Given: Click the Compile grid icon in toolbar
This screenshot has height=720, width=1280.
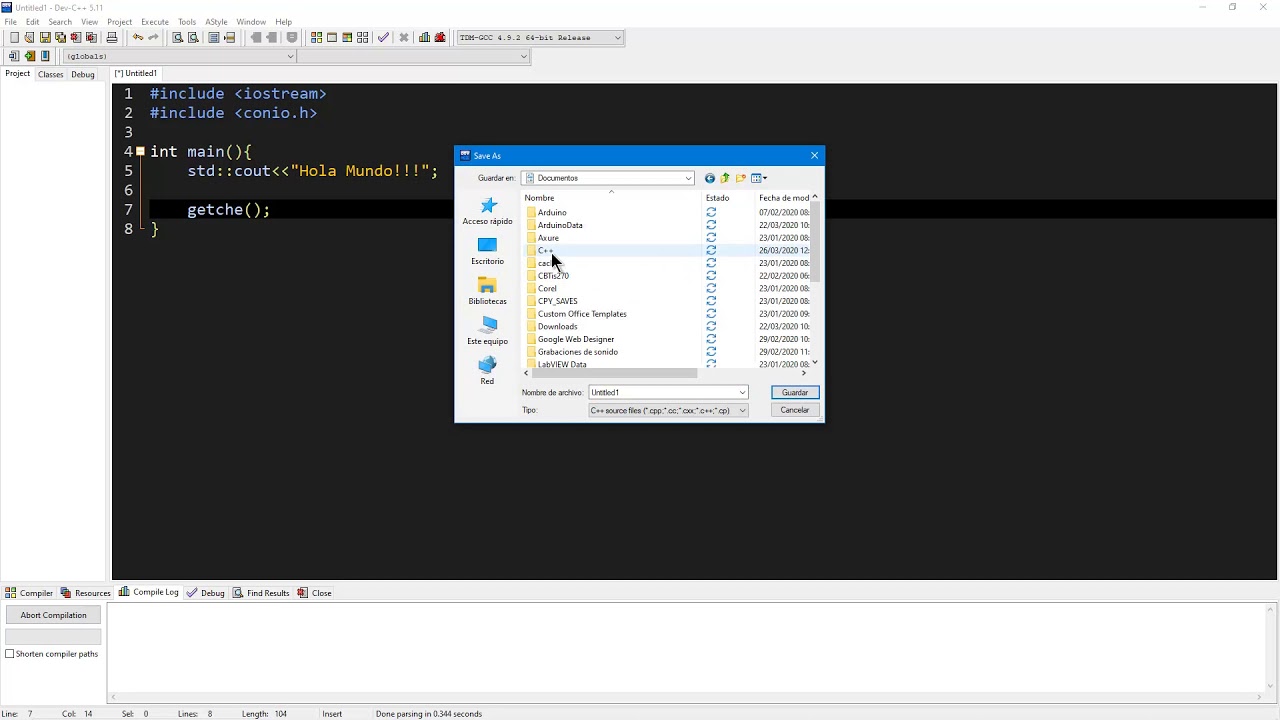Looking at the screenshot, I should [316, 38].
